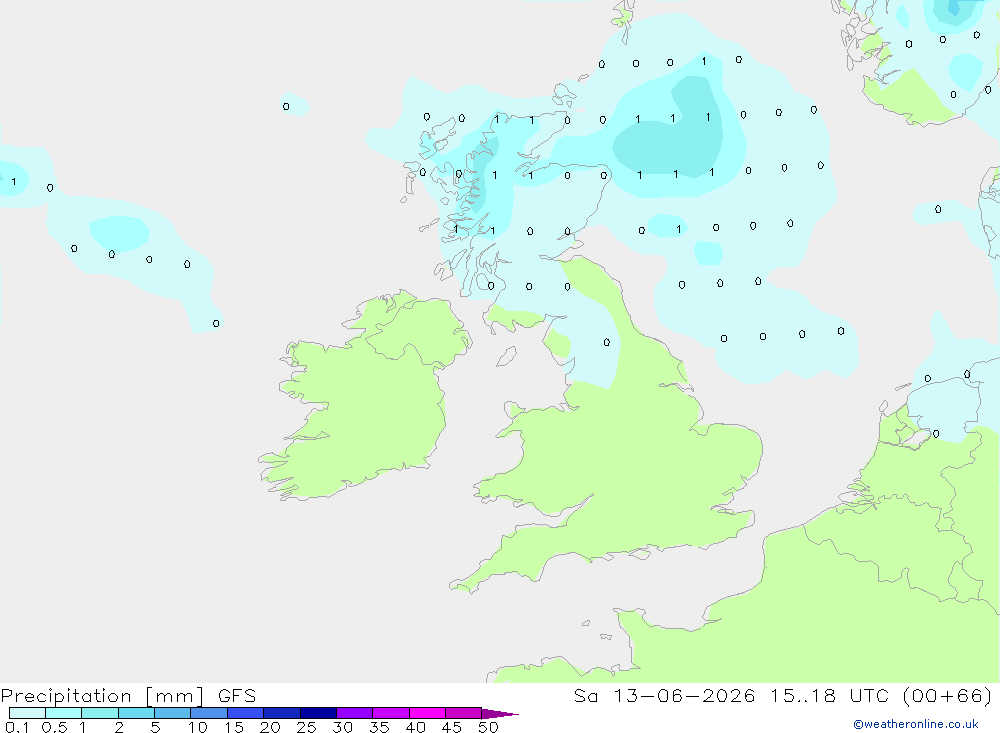Select the 1–2 mm legend color segment
Screen dimensions: 1000x733
tap(99, 713)
